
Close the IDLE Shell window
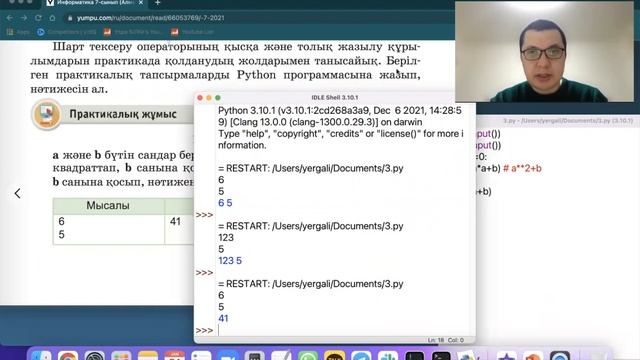click(x=200, y=98)
